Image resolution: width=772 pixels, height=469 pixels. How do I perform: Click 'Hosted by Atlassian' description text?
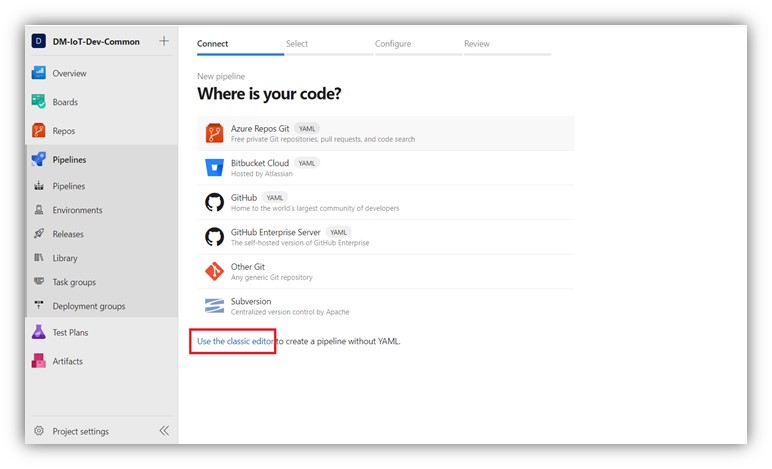261,174
